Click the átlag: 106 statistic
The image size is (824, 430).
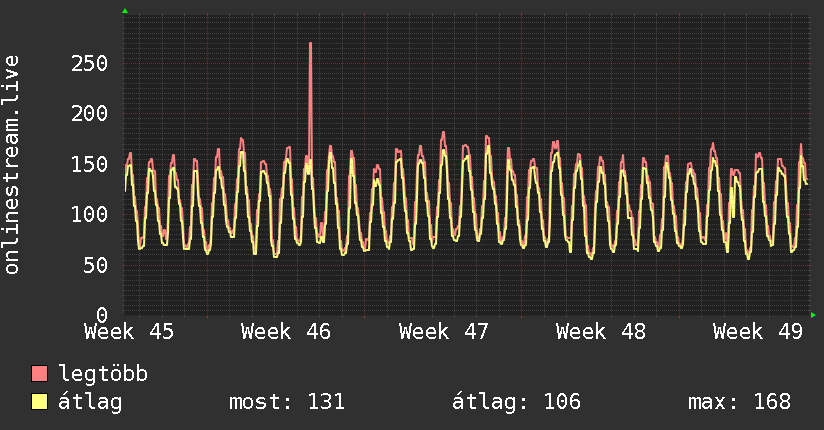[x=517, y=403]
